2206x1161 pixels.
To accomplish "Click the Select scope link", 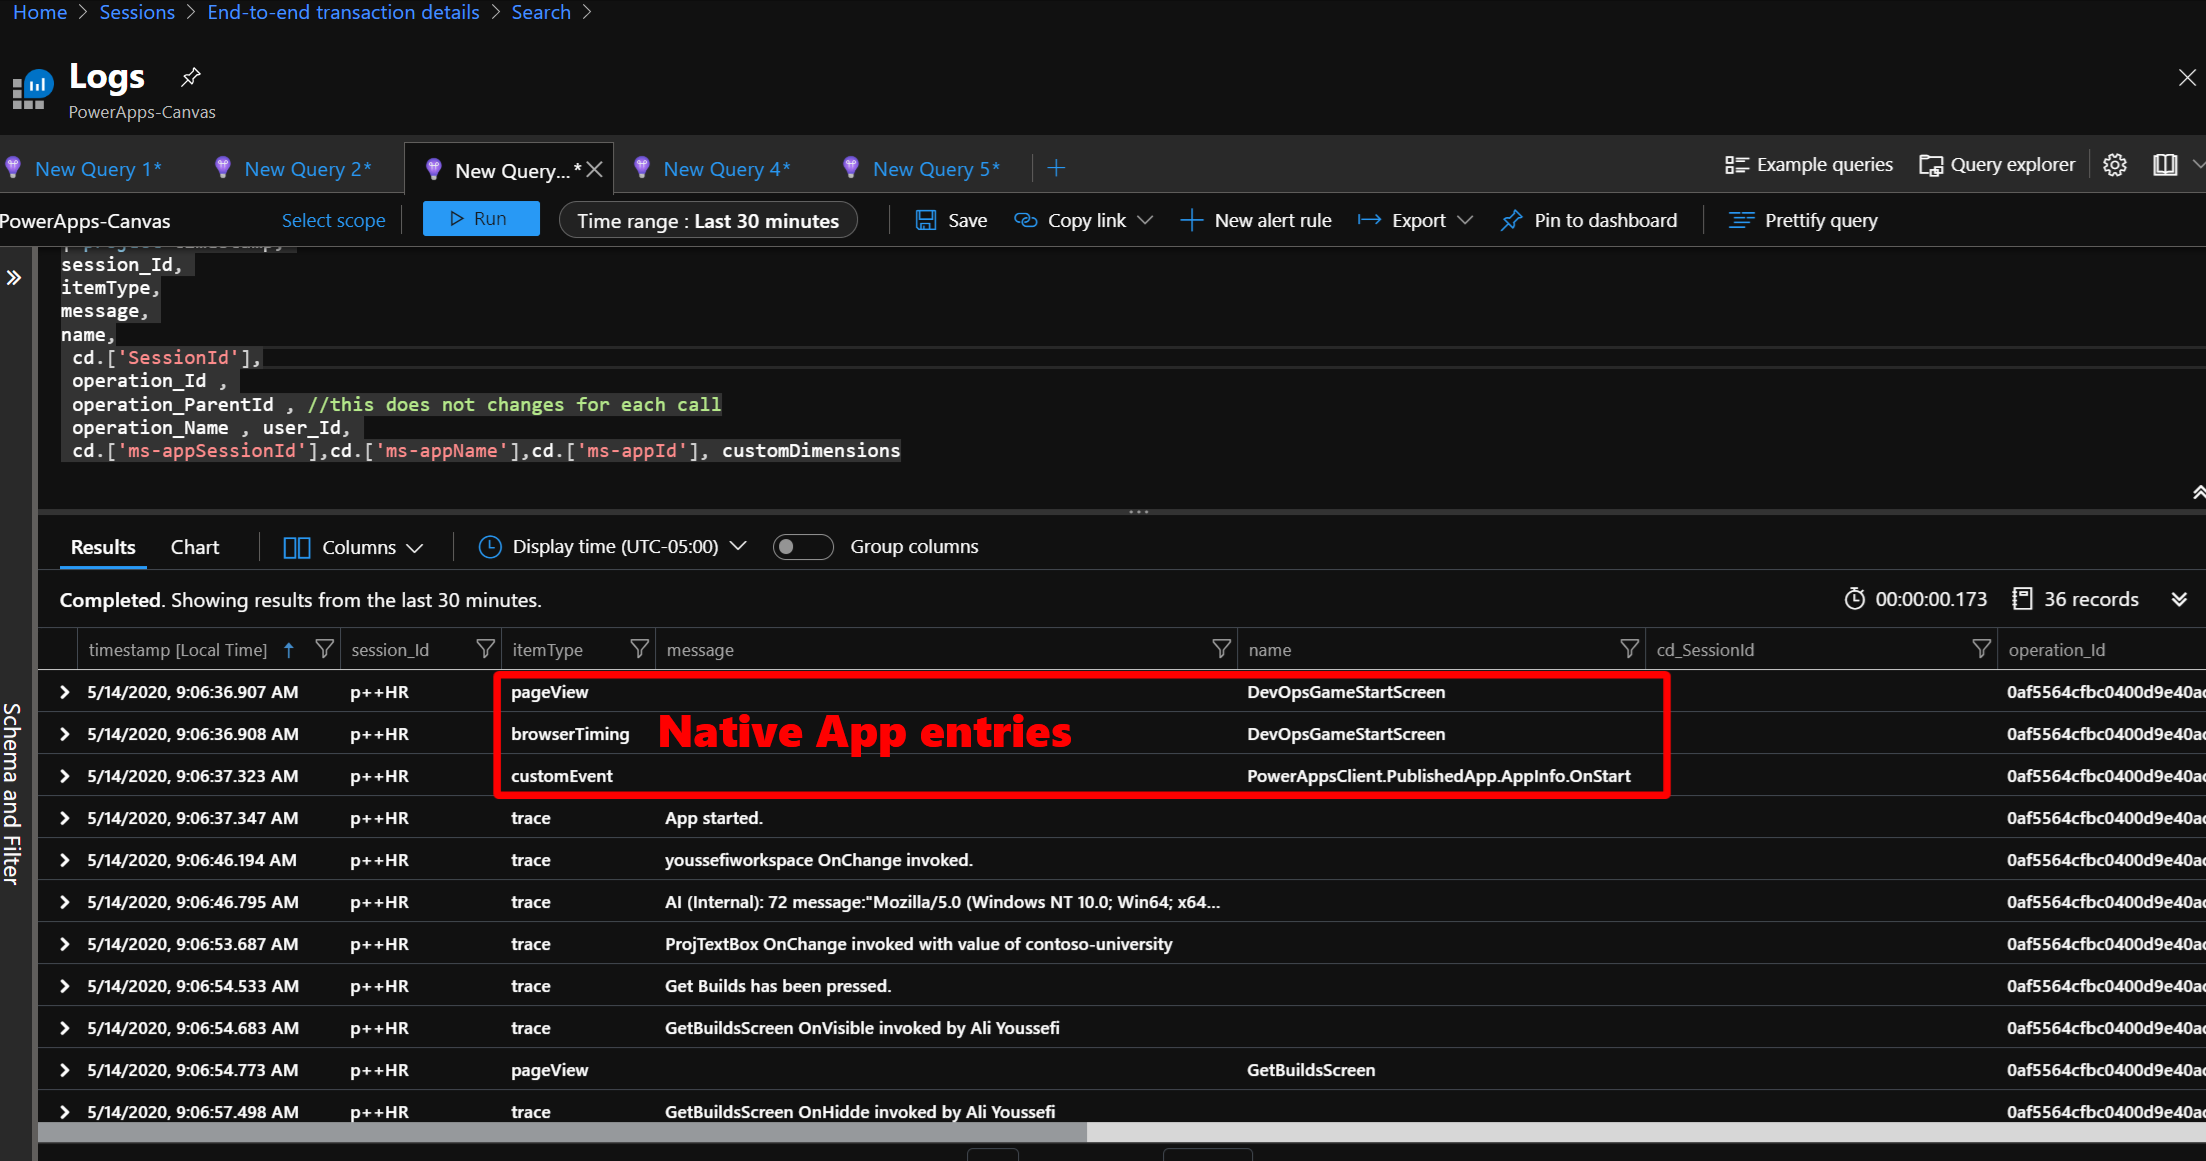I will (333, 221).
